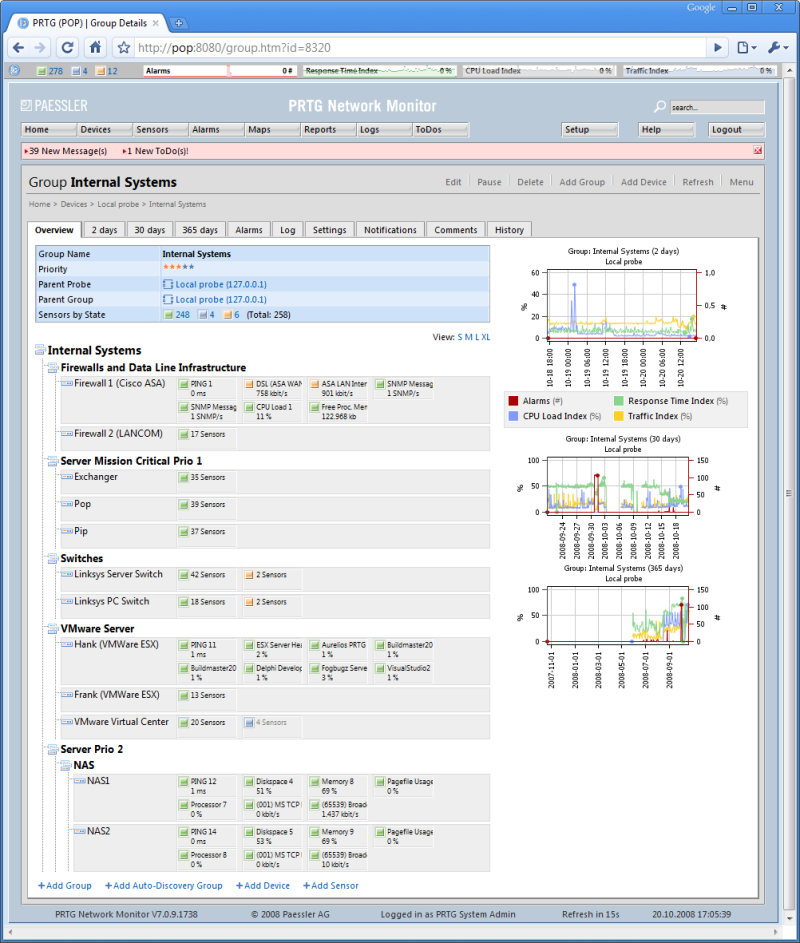
Task: Click the green PING 1 sensor icon
Action: coord(184,383)
